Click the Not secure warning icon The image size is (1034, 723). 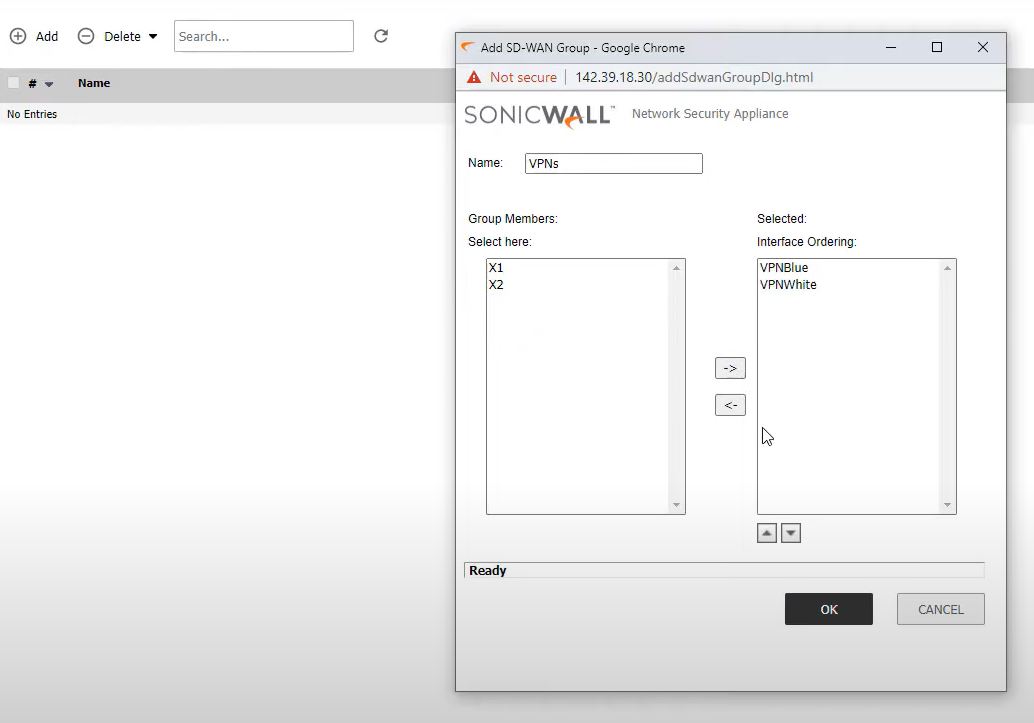pos(474,78)
